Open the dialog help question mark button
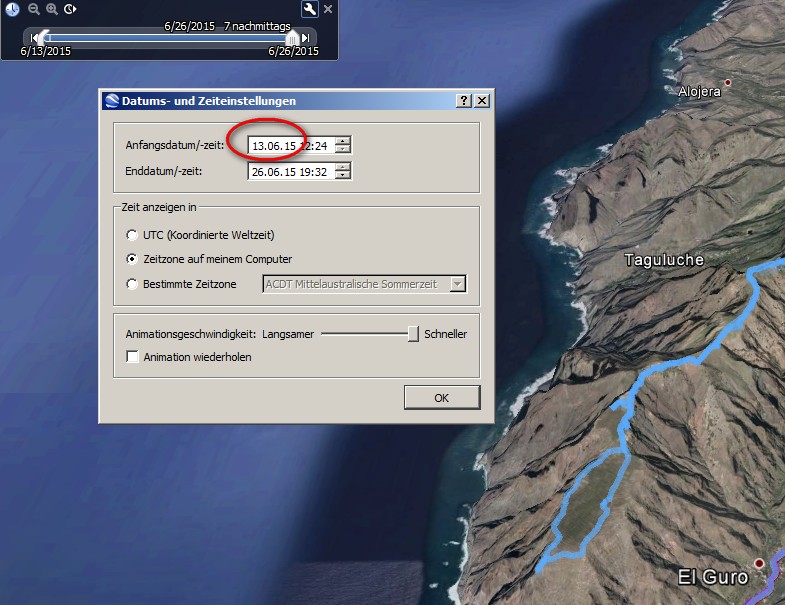Image resolution: width=785 pixels, height=605 pixels. [x=464, y=101]
